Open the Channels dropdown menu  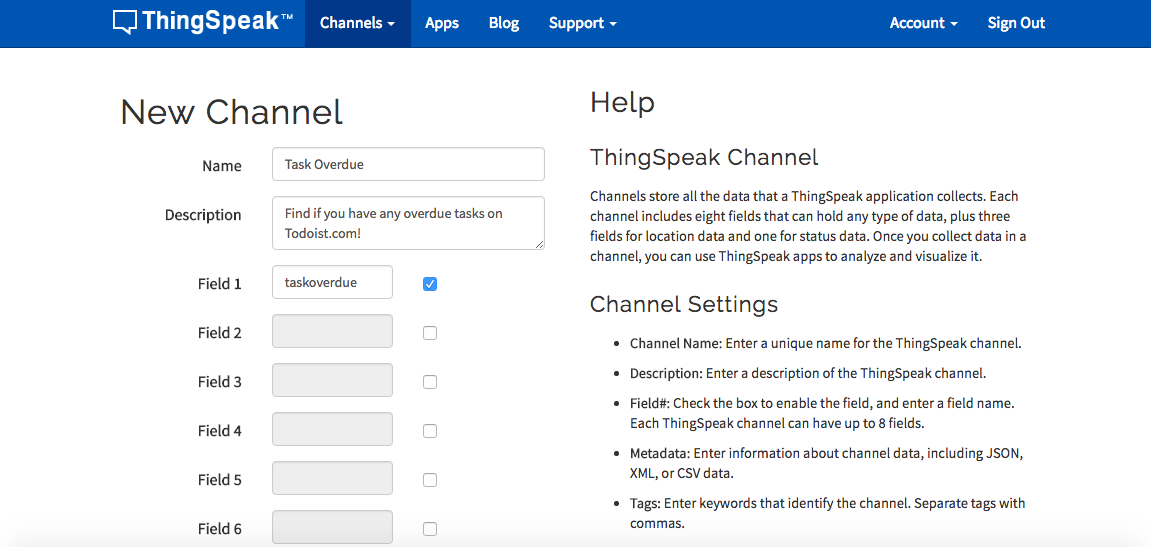pyautogui.click(x=357, y=23)
